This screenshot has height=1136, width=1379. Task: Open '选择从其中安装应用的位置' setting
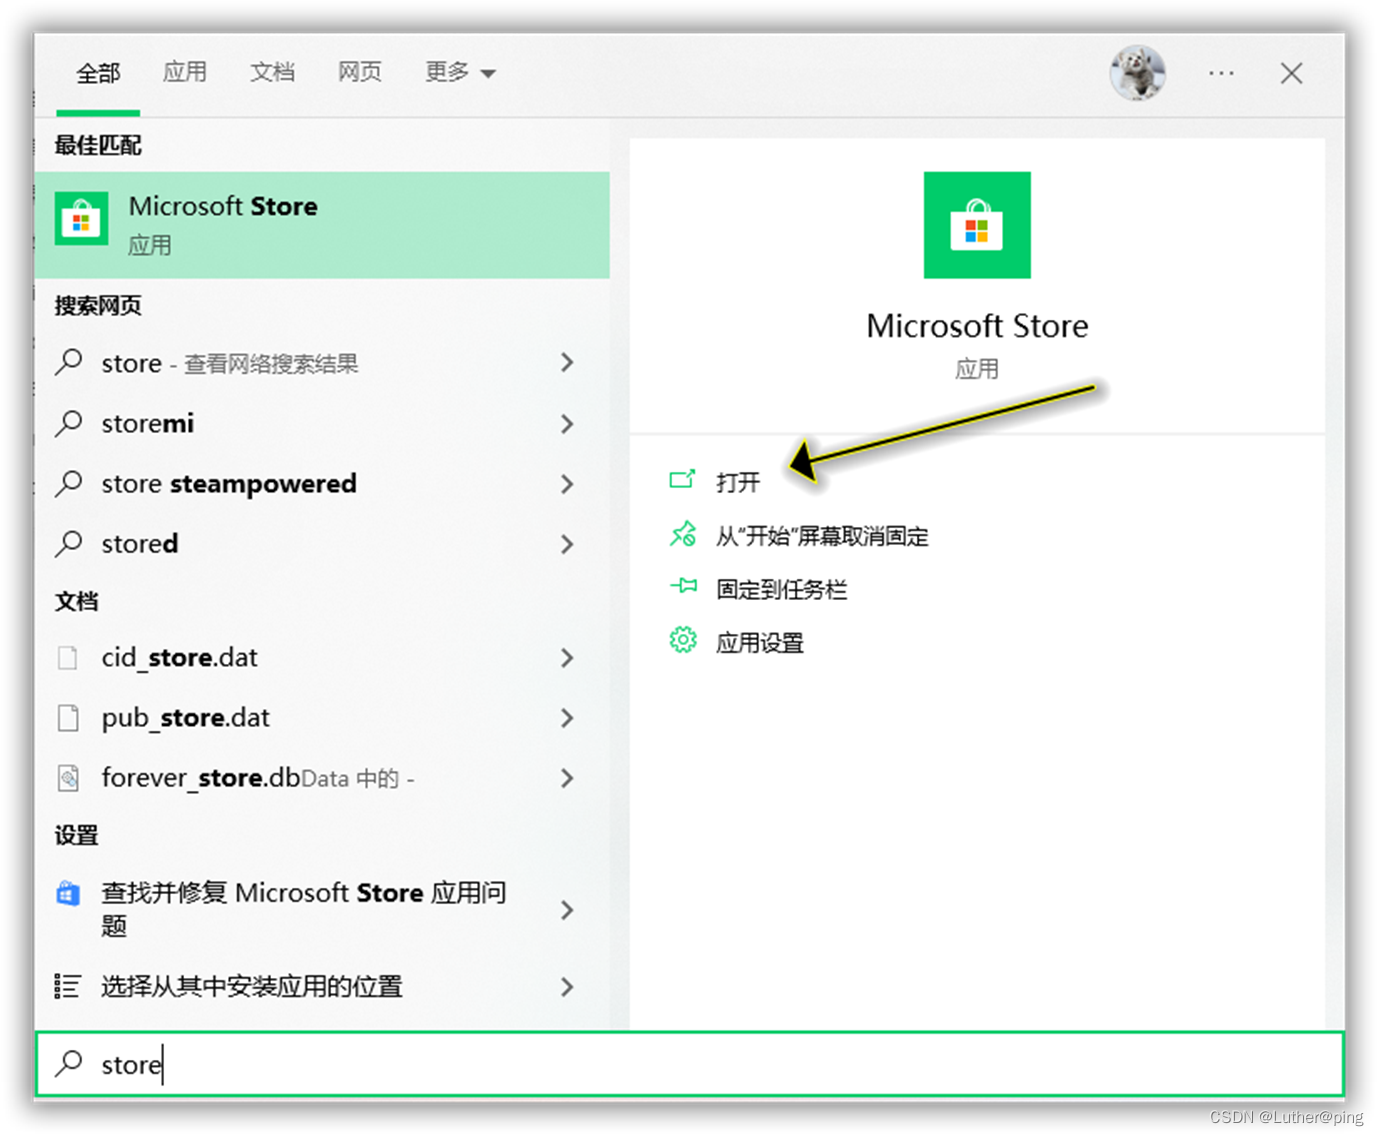click(x=322, y=987)
